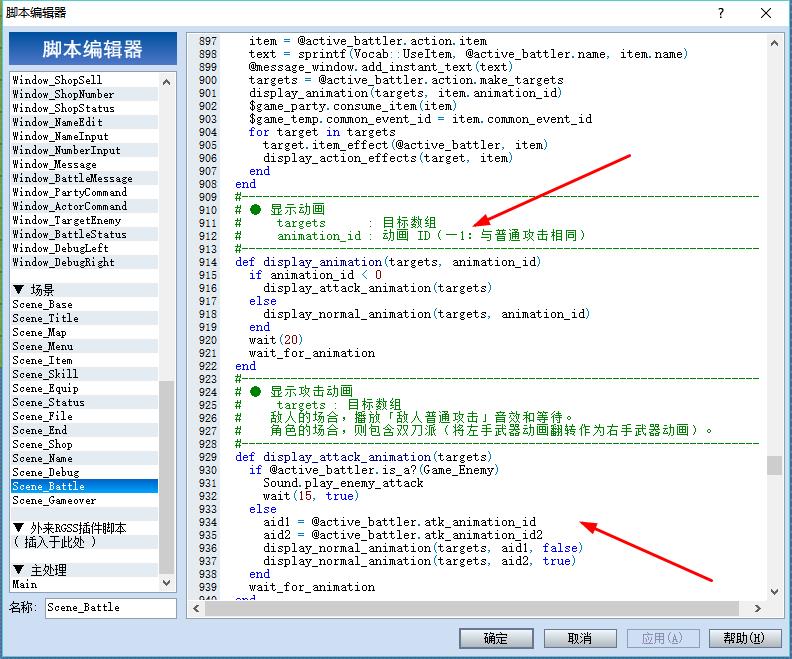Click script list scroll-up arrow
The image size is (792, 659).
click(166, 81)
